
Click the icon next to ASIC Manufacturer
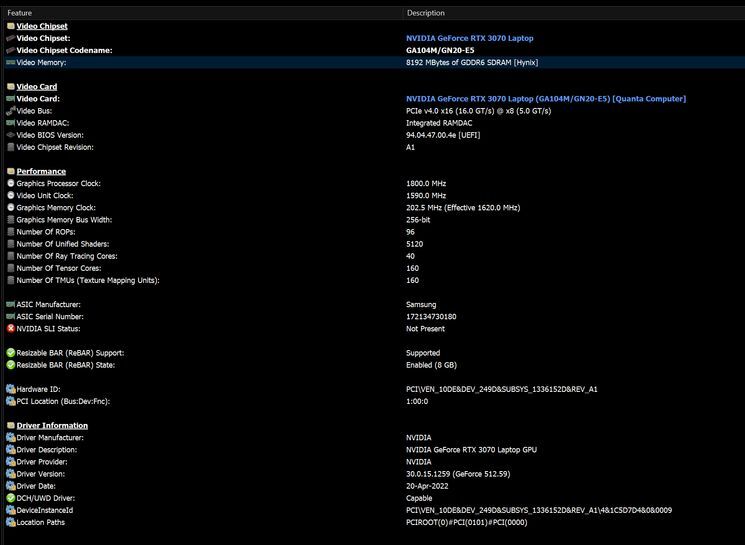[x=10, y=304]
